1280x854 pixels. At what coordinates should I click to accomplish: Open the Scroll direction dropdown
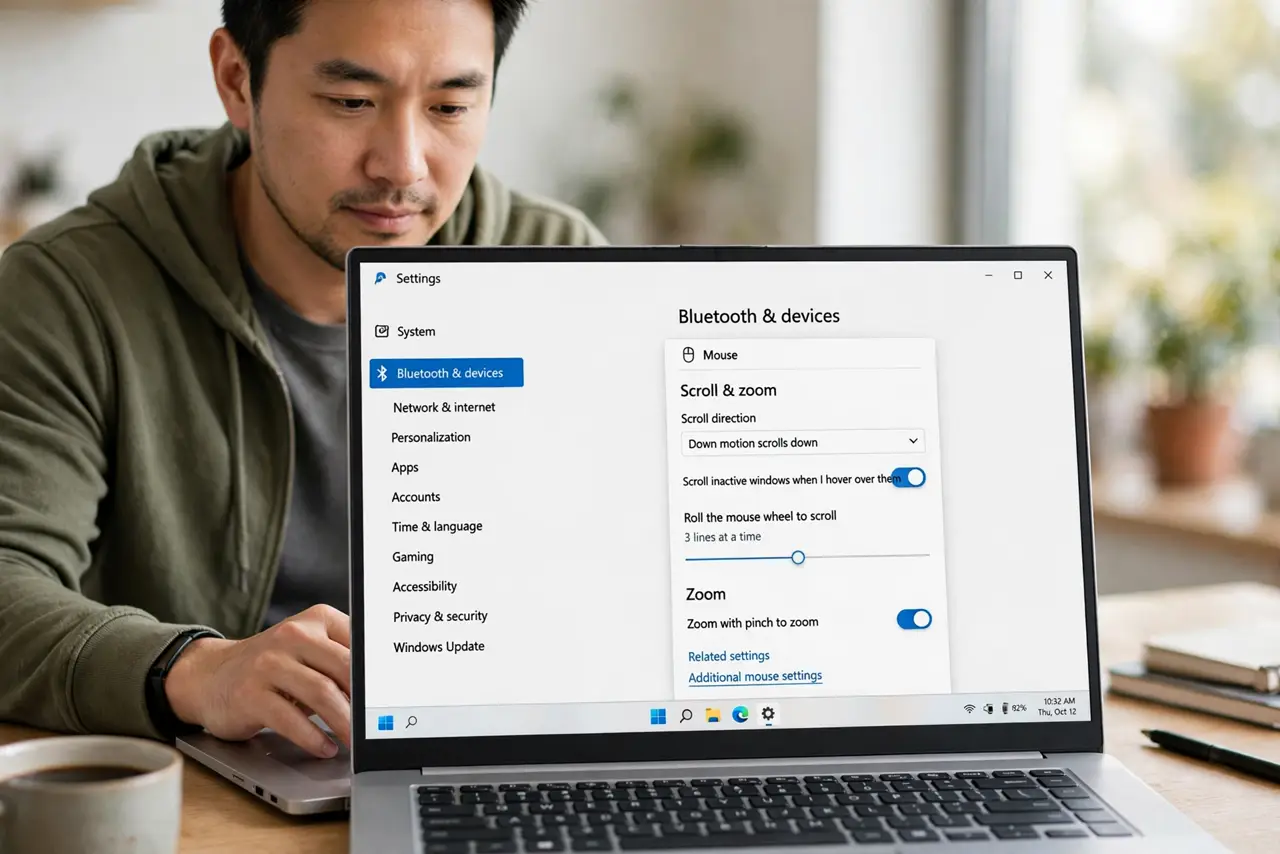coord(803,442)
